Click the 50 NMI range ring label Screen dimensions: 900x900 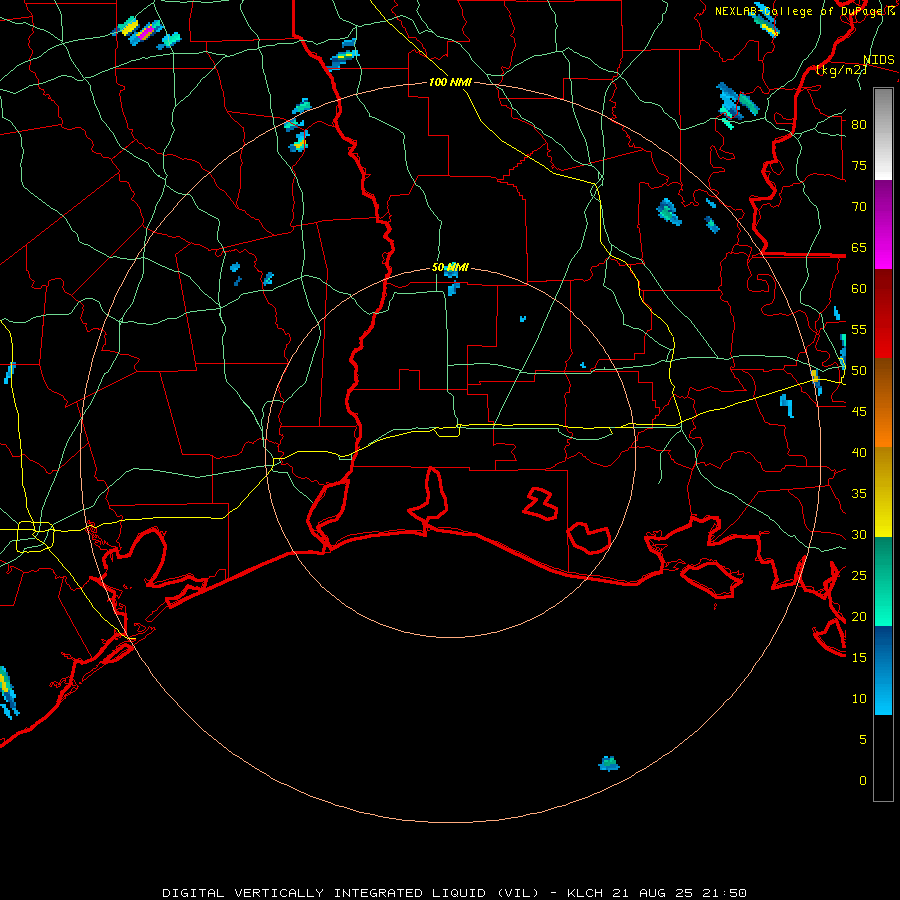450,267
